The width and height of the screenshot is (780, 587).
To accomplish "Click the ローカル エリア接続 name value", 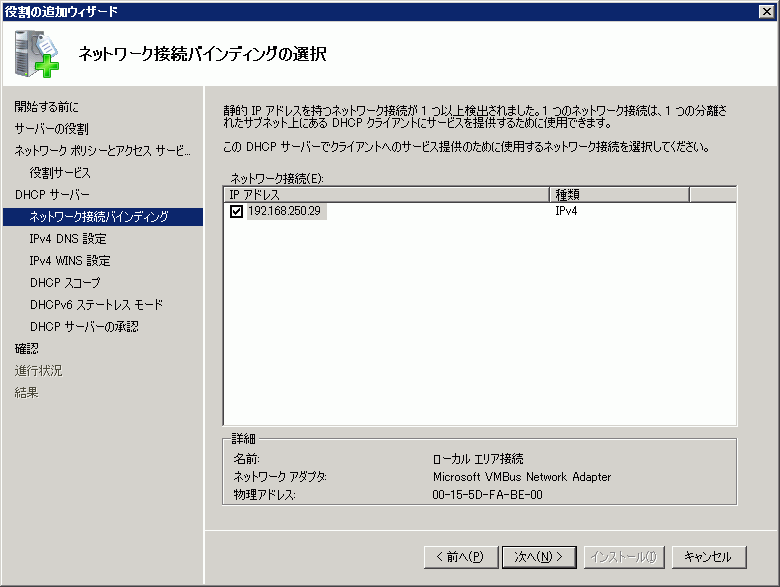I will [478, 459].
